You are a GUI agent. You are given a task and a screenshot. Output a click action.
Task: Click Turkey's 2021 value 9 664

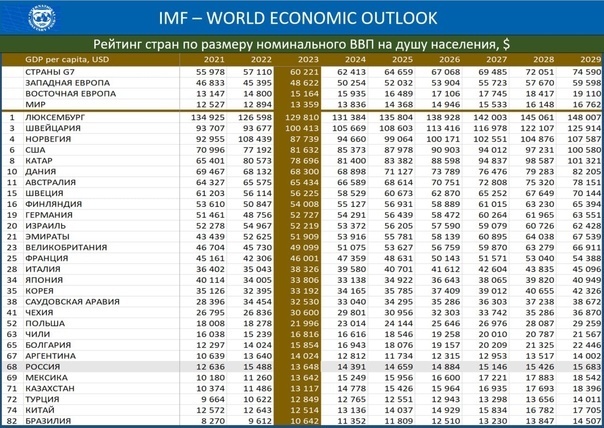tap(213, 399)
